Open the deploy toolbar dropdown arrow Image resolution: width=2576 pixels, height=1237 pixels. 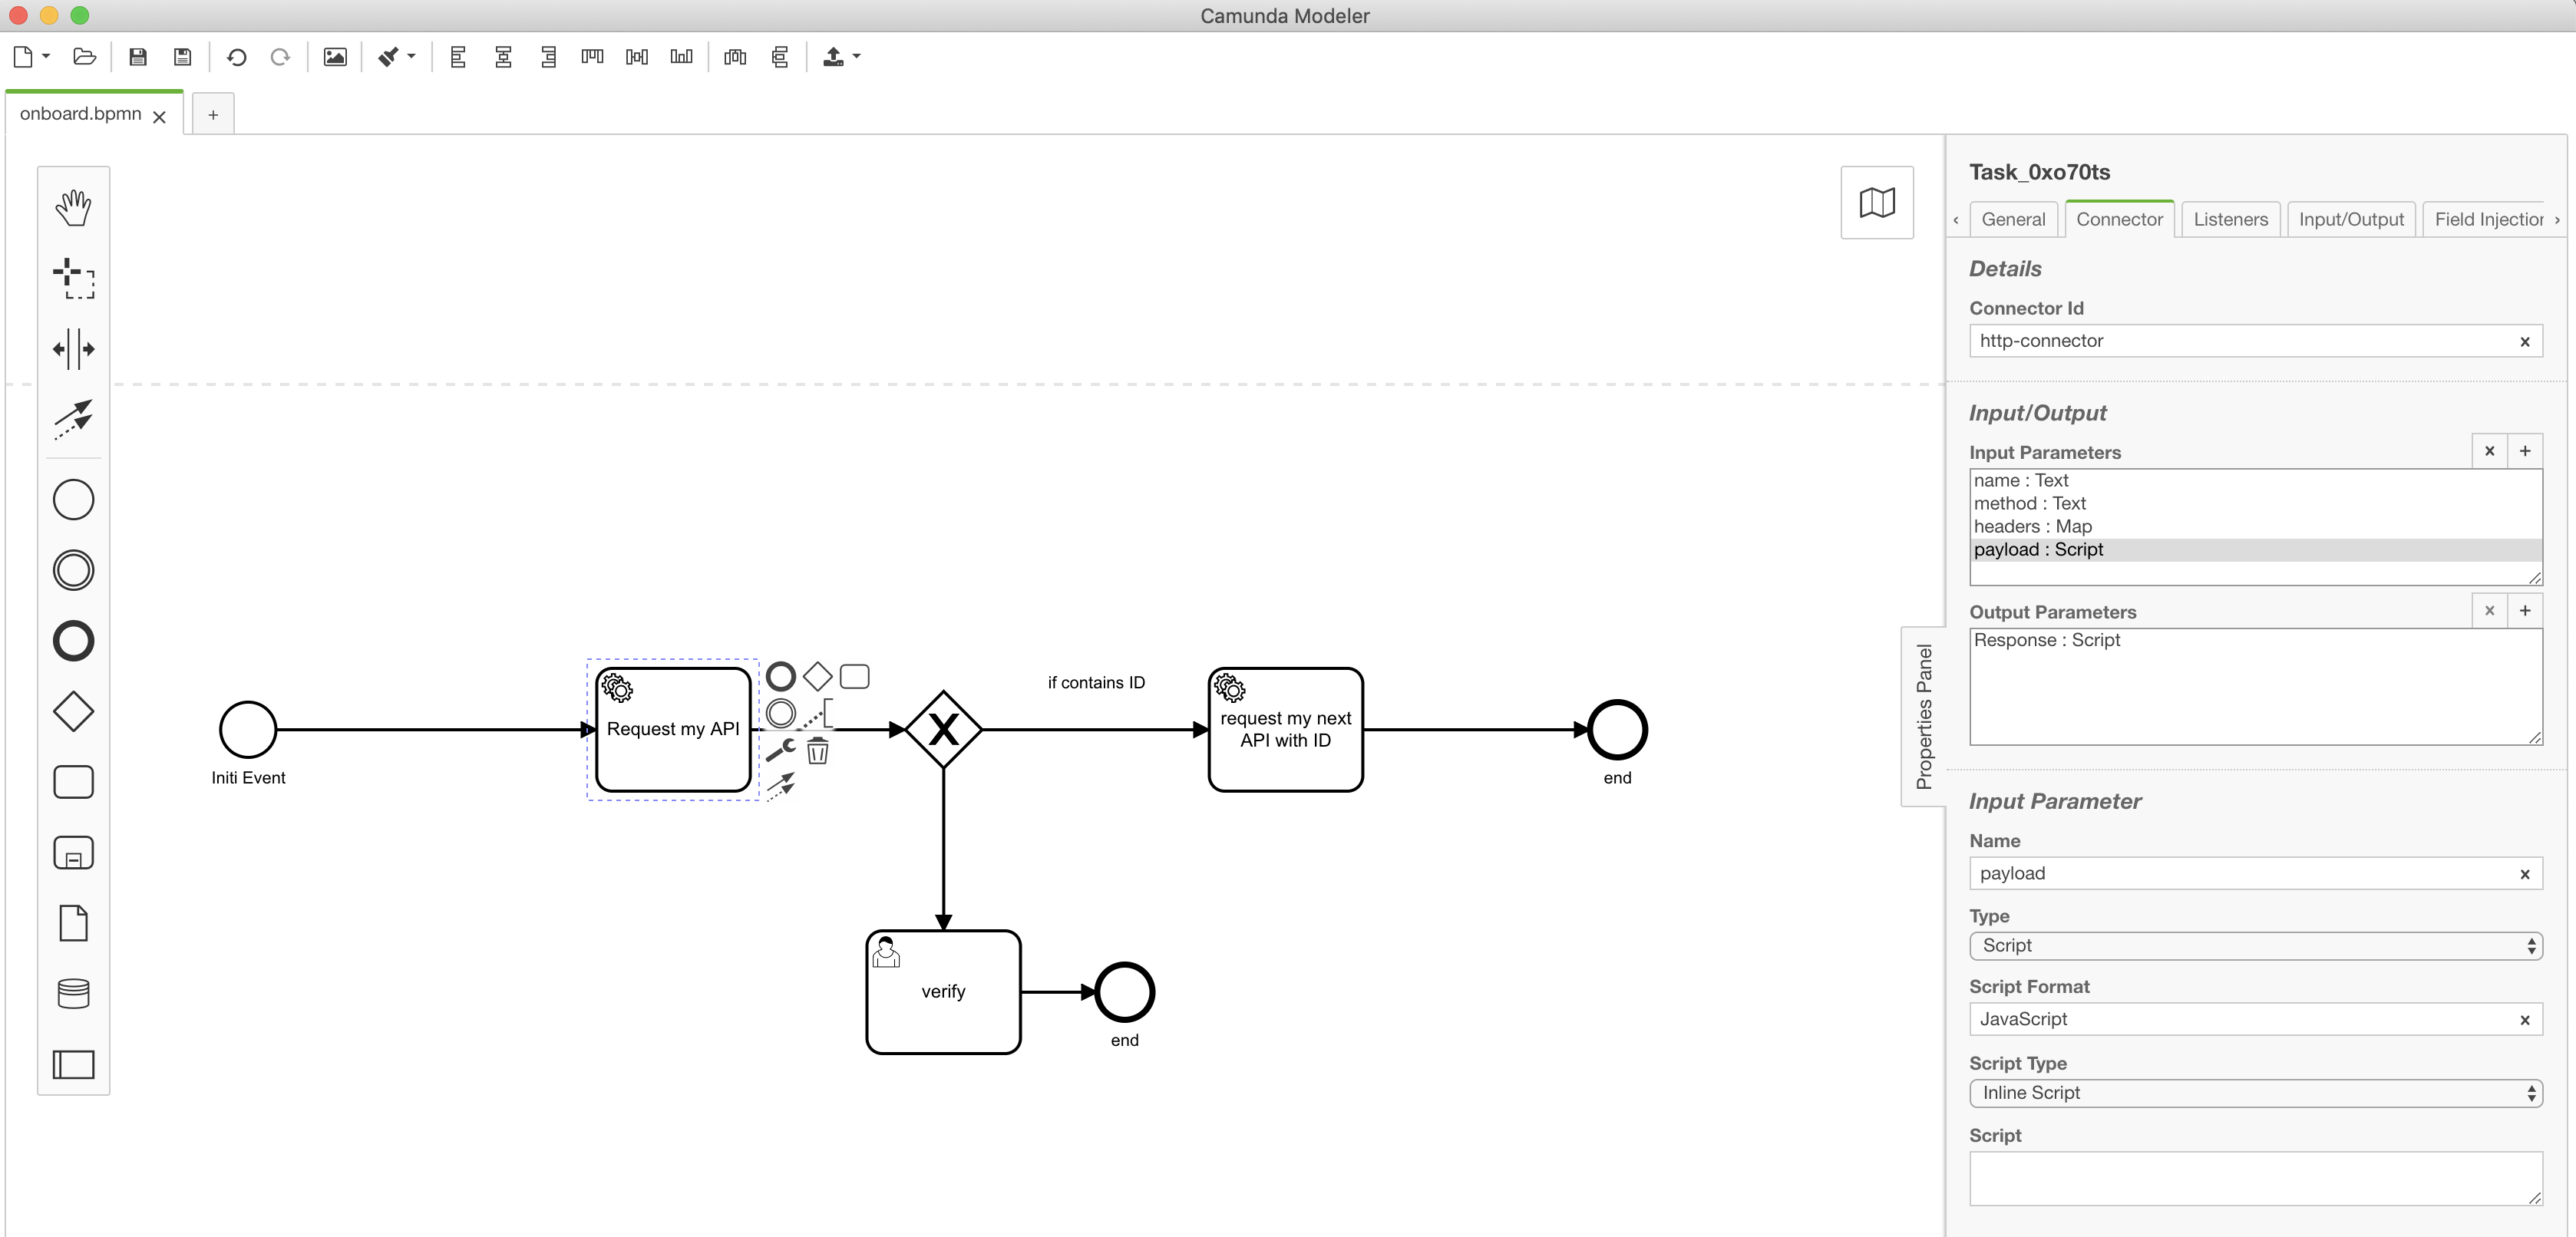[856, 57]
